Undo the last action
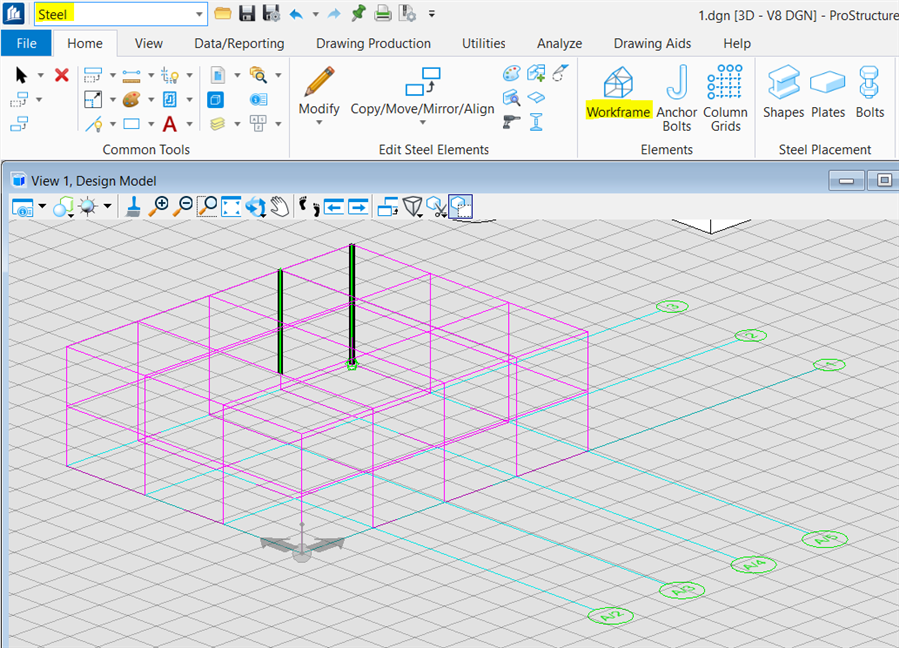 [x=296, y=14]
